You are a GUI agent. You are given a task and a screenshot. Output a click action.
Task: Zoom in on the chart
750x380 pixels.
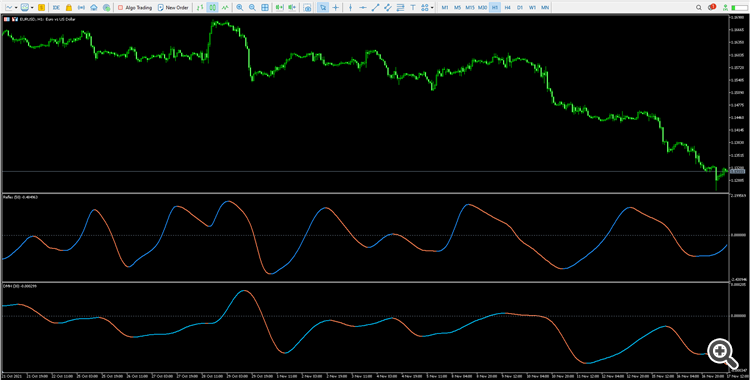[240, 8]
